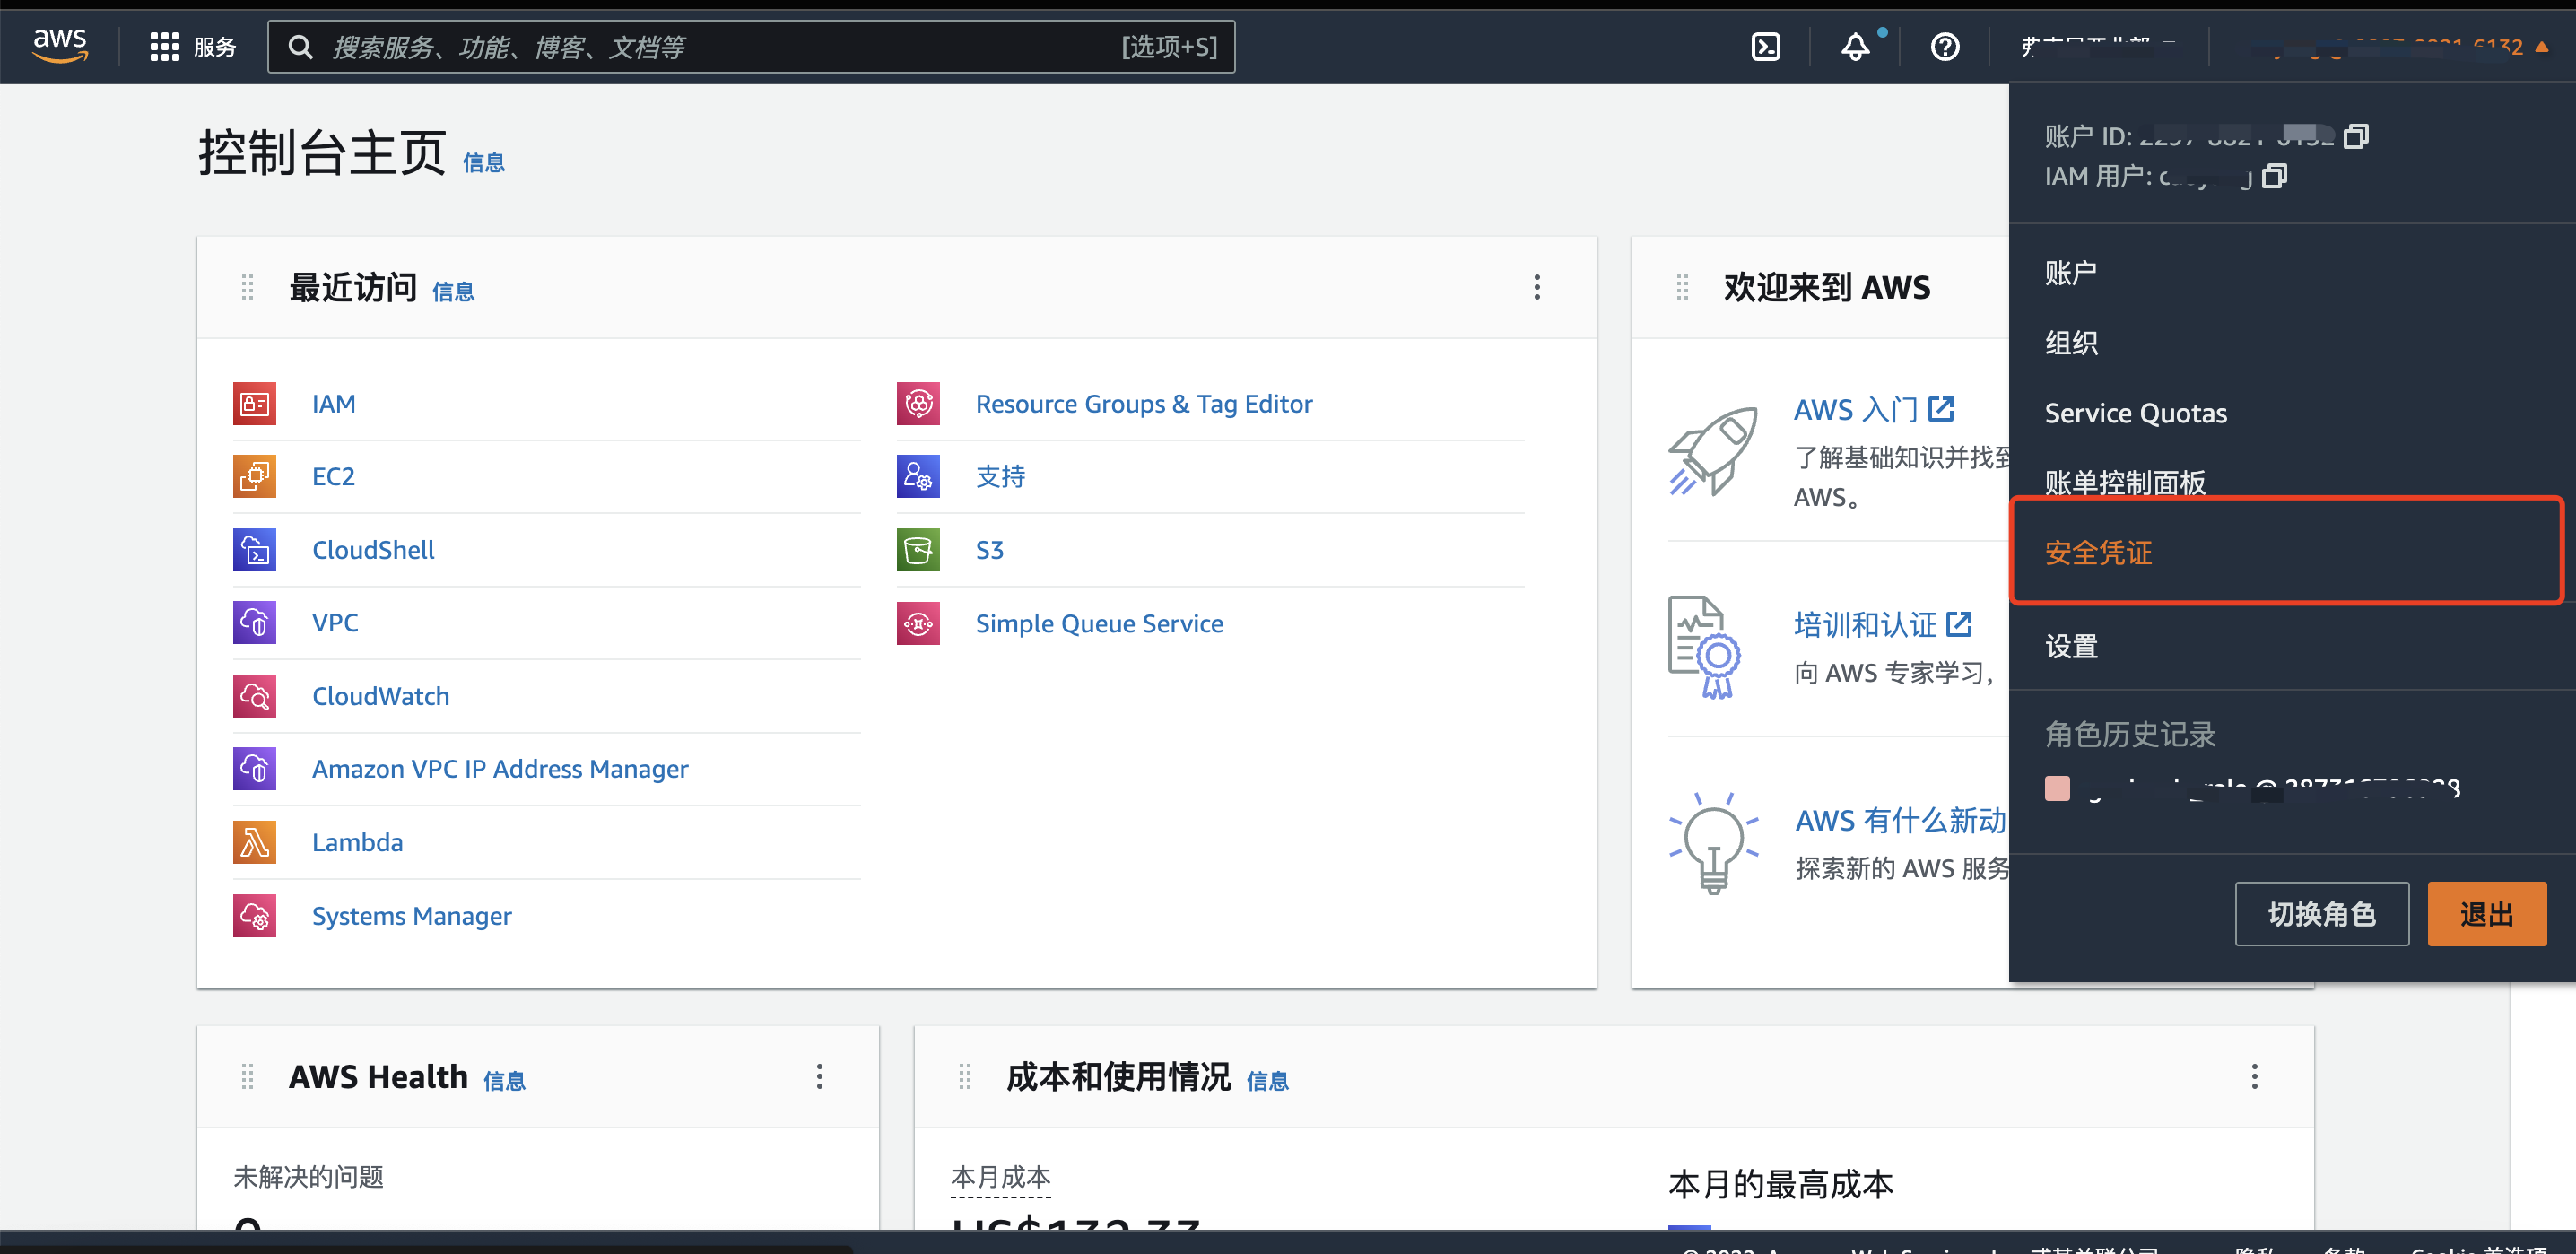Select 组织 in the account menu
The image size is (2576, 1254).
pos(2071,342)
